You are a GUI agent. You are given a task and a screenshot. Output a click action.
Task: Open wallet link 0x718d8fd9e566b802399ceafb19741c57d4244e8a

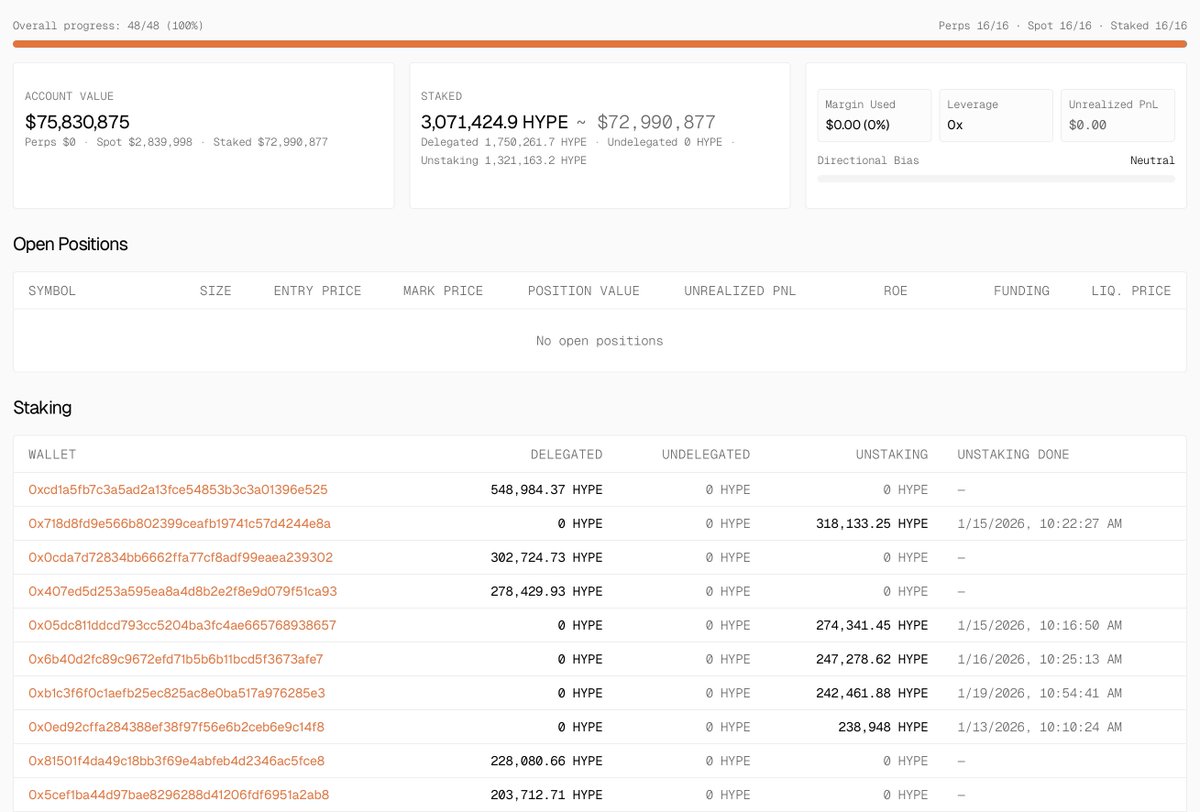[179, 524]
